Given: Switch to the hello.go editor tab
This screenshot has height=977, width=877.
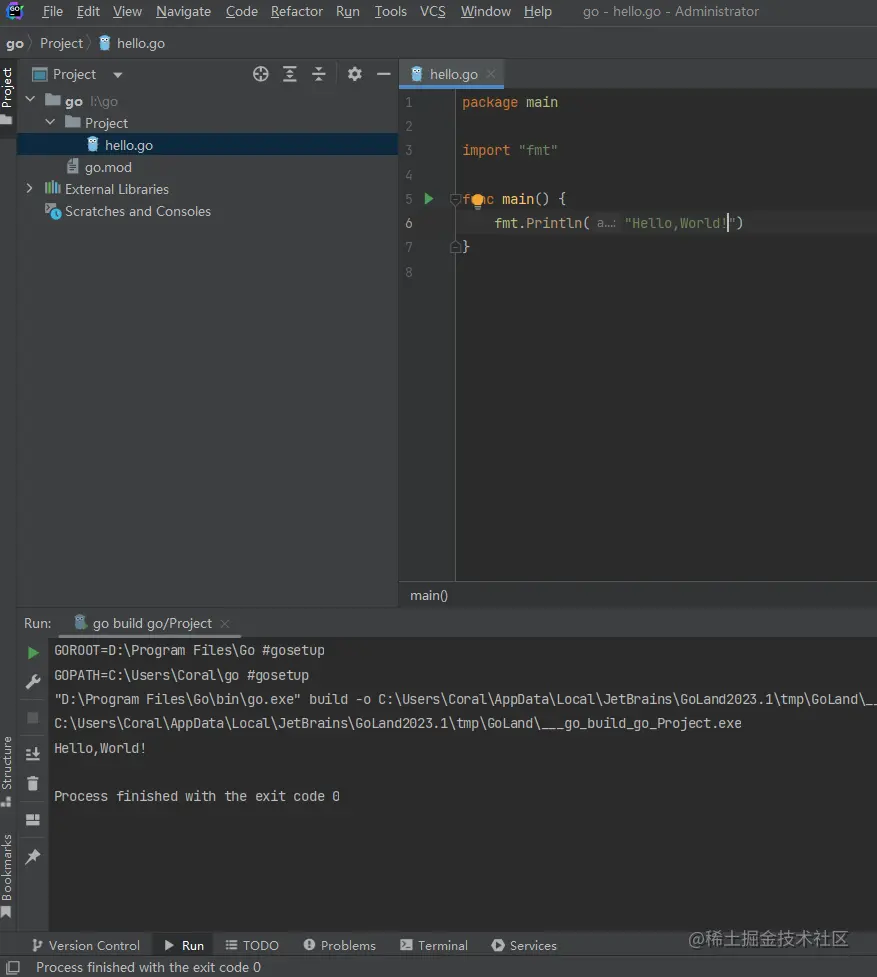Looking at the screenshot, I should [453, 74].
